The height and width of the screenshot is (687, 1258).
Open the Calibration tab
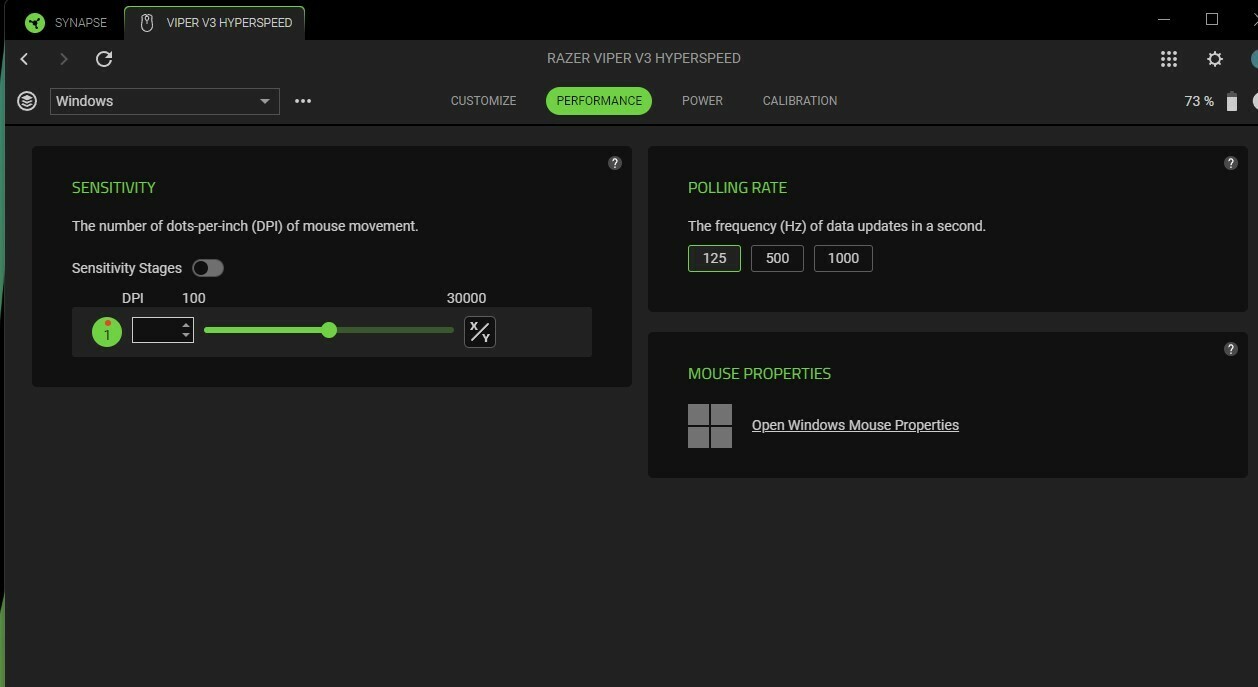coord(800,101)
